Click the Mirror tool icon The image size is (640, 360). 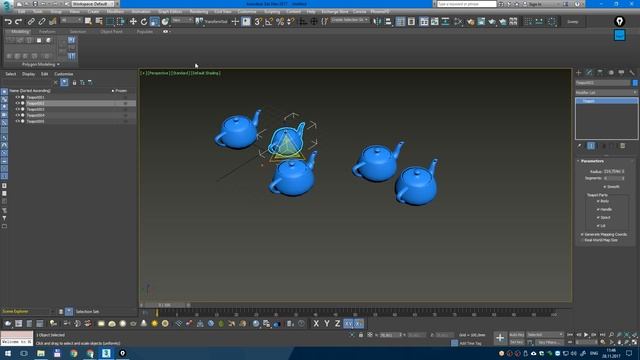click(x=377, y=21)
